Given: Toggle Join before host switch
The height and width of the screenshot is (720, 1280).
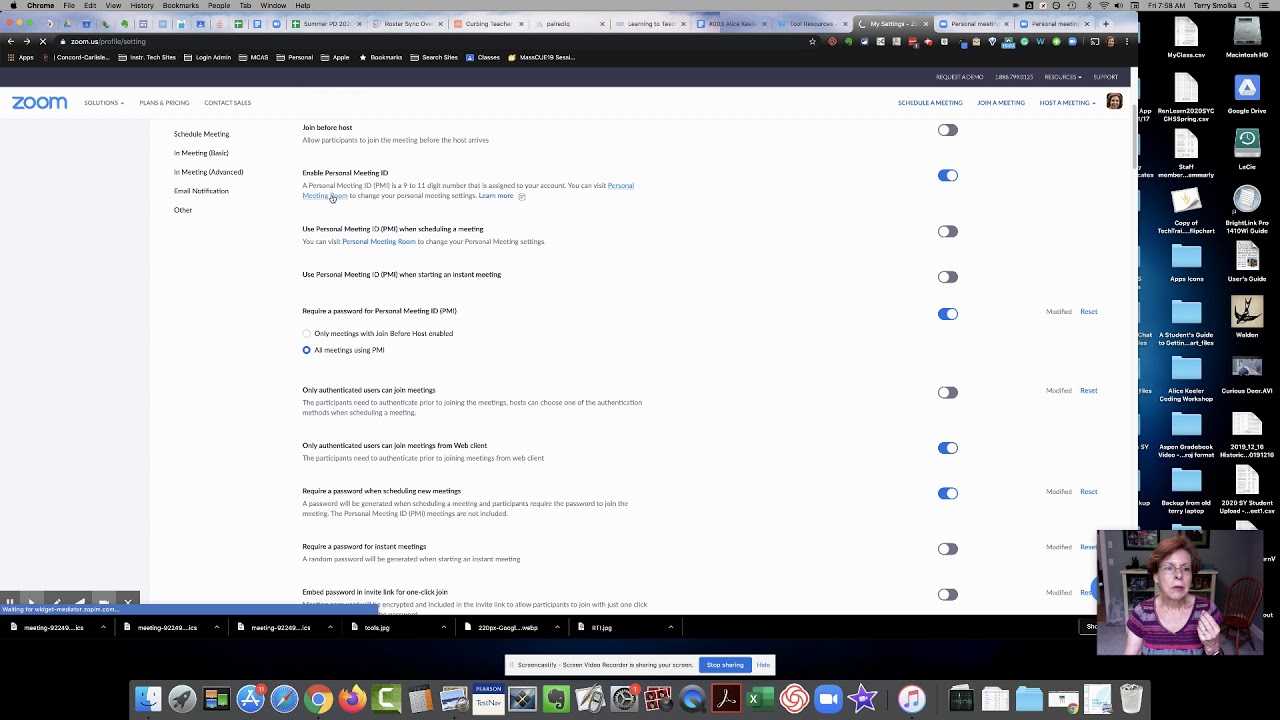Looking at the screenshot, I should point(947,130).
